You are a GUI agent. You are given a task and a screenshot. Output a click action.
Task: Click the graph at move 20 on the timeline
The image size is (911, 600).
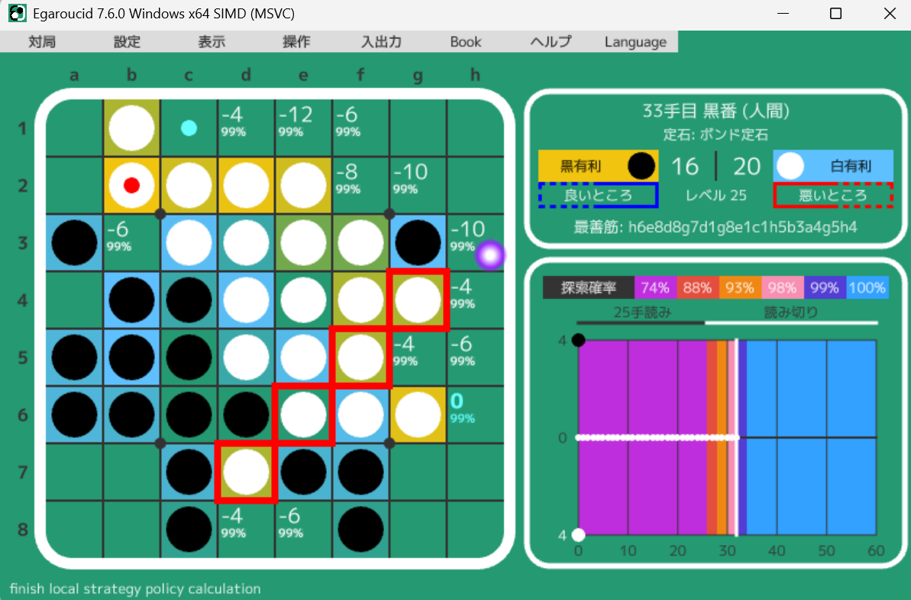[677, 438]
